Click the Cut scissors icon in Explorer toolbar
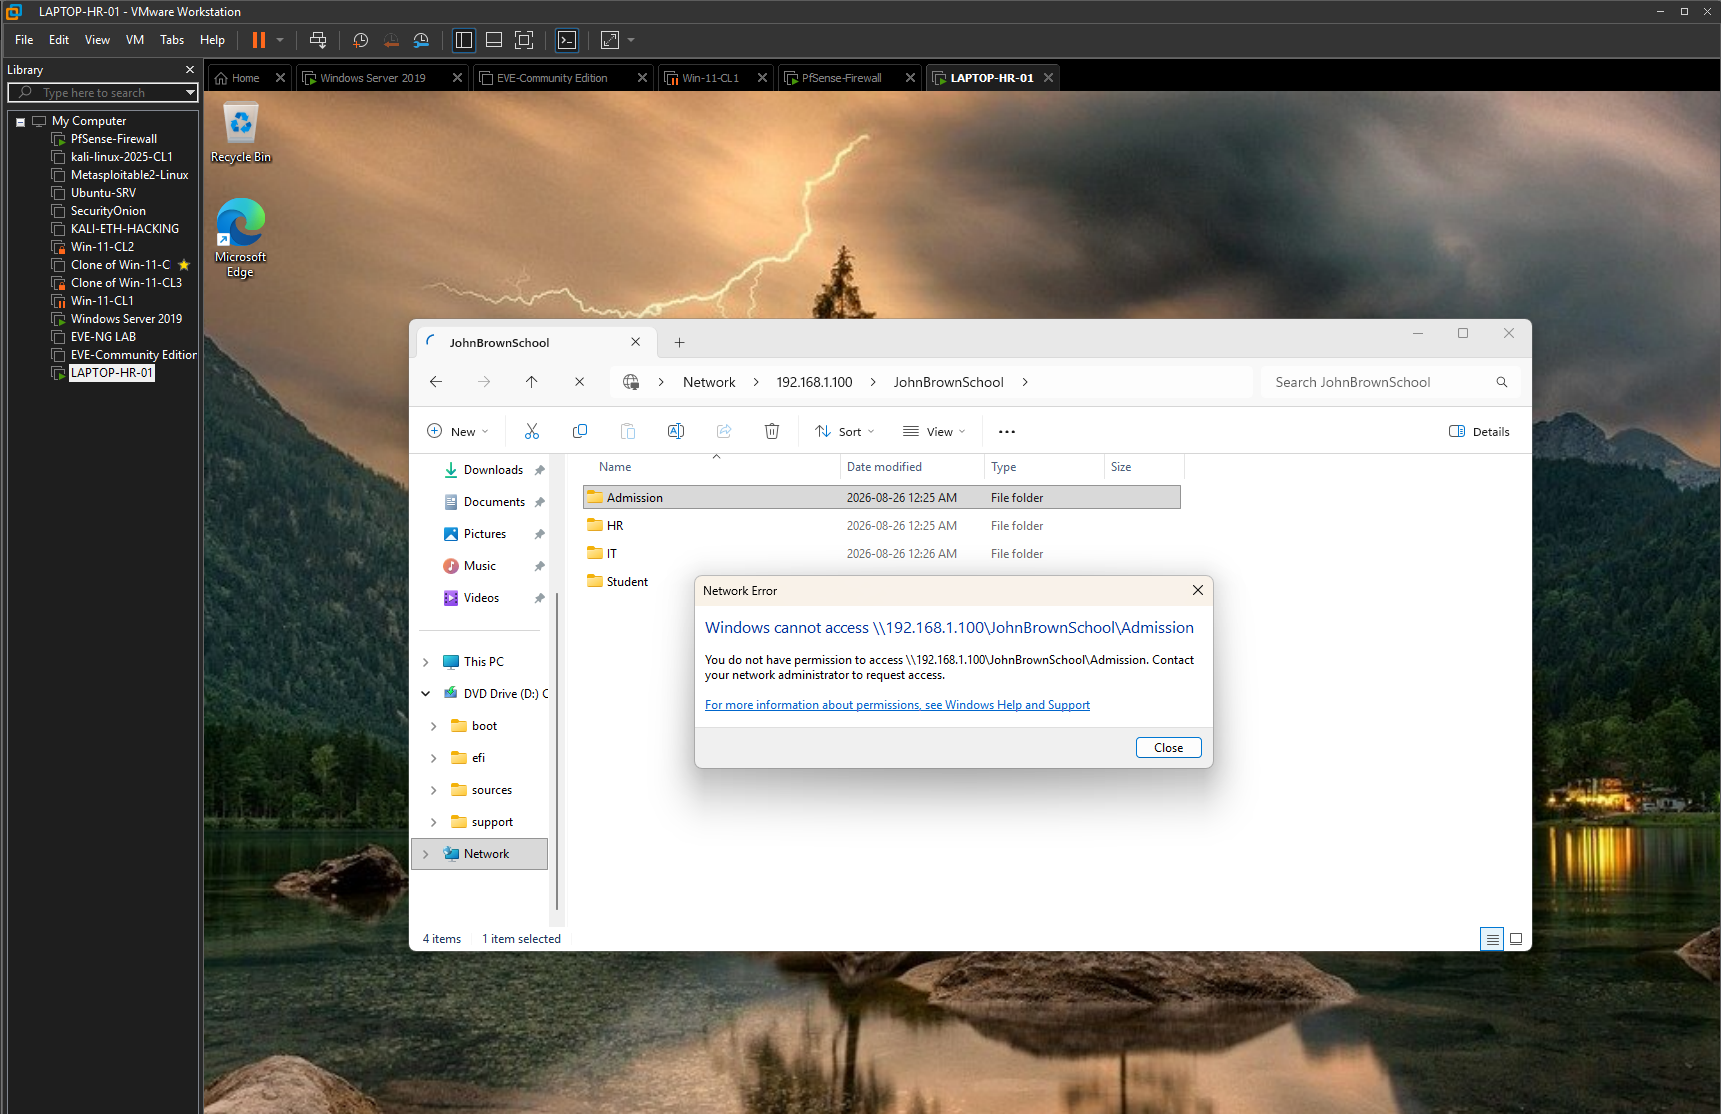 click(x=532, y=431)
